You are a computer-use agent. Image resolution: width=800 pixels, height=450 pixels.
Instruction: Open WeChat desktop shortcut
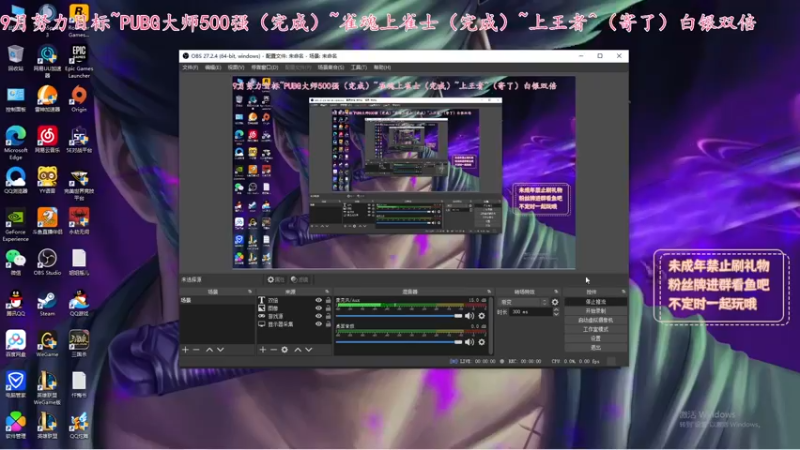coord(15,262)
